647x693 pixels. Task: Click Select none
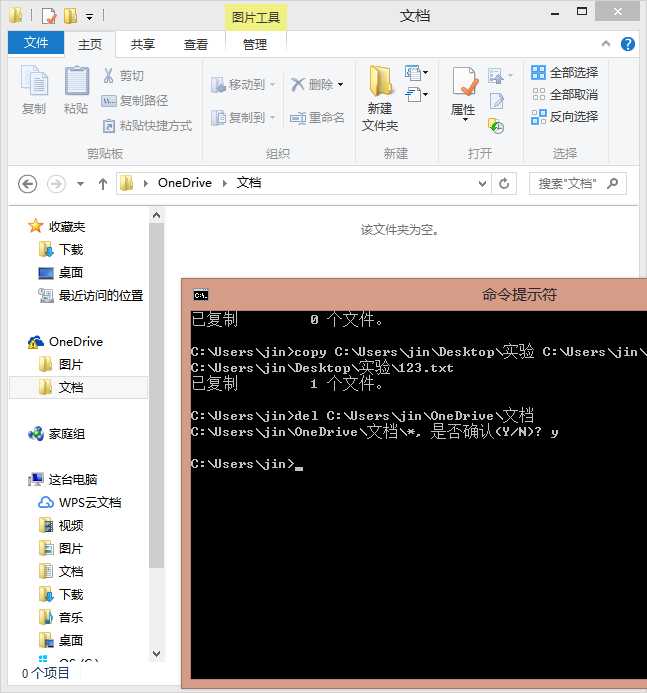[564, 95]
